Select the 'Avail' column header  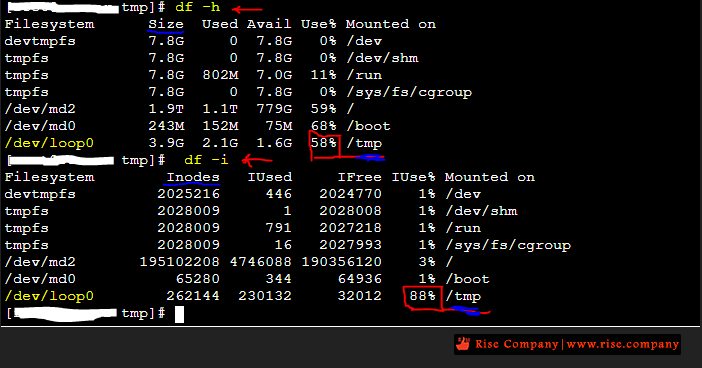point(269,24)
